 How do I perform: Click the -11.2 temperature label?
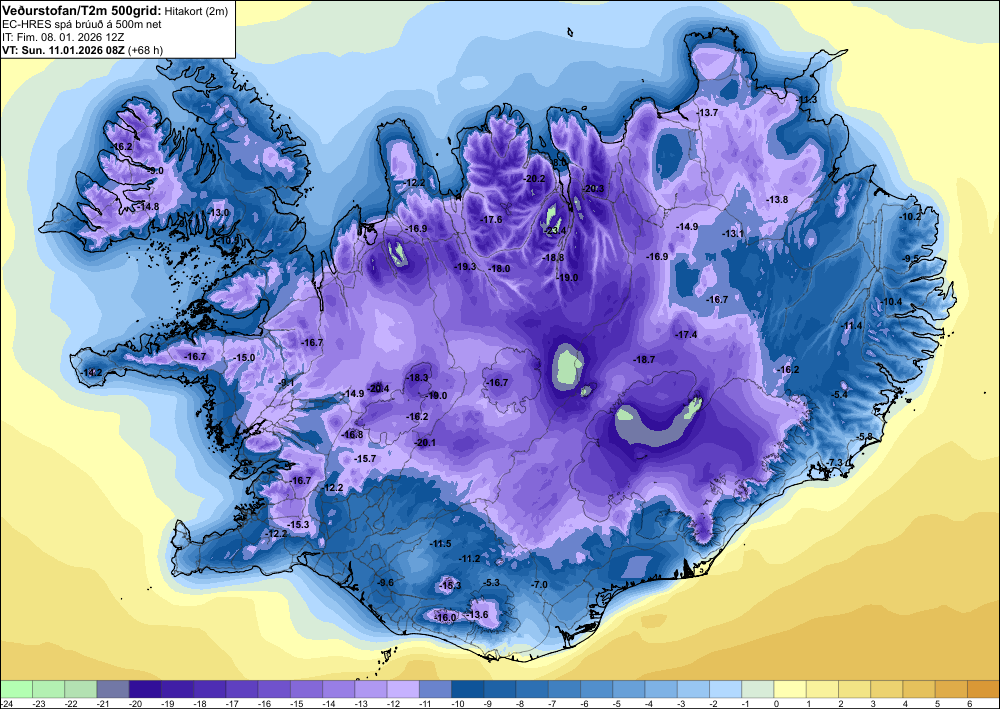[x=469, y=559]
